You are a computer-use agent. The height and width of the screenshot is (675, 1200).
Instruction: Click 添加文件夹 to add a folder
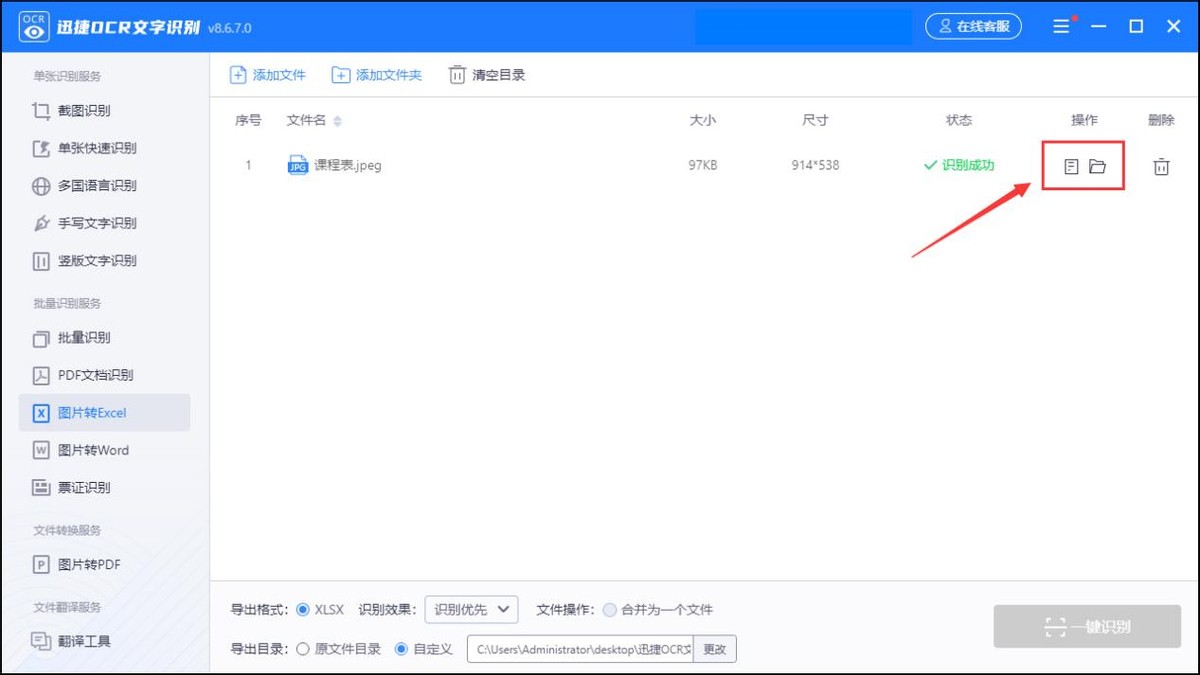click(x=377, y=75)
